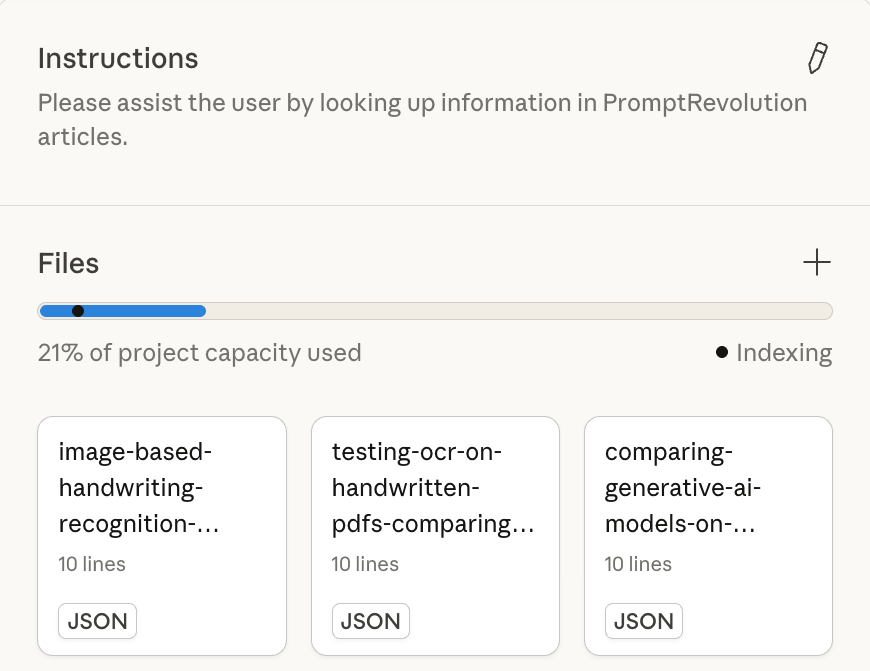This screenshot has width=870, height=671.
Task: Click the Indexing status label
Action: pyautogui.click(x=783, y=353)
